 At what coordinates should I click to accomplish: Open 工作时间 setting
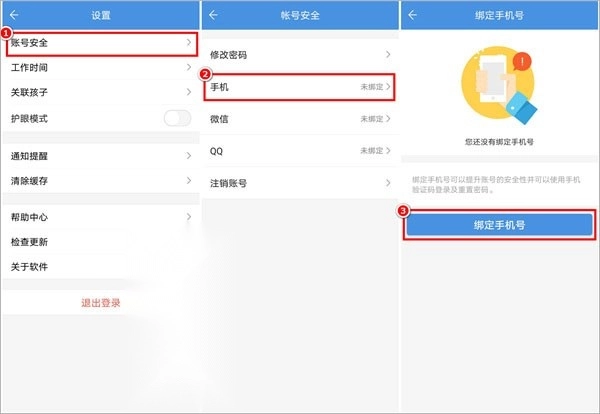click(x=100, y=68)
